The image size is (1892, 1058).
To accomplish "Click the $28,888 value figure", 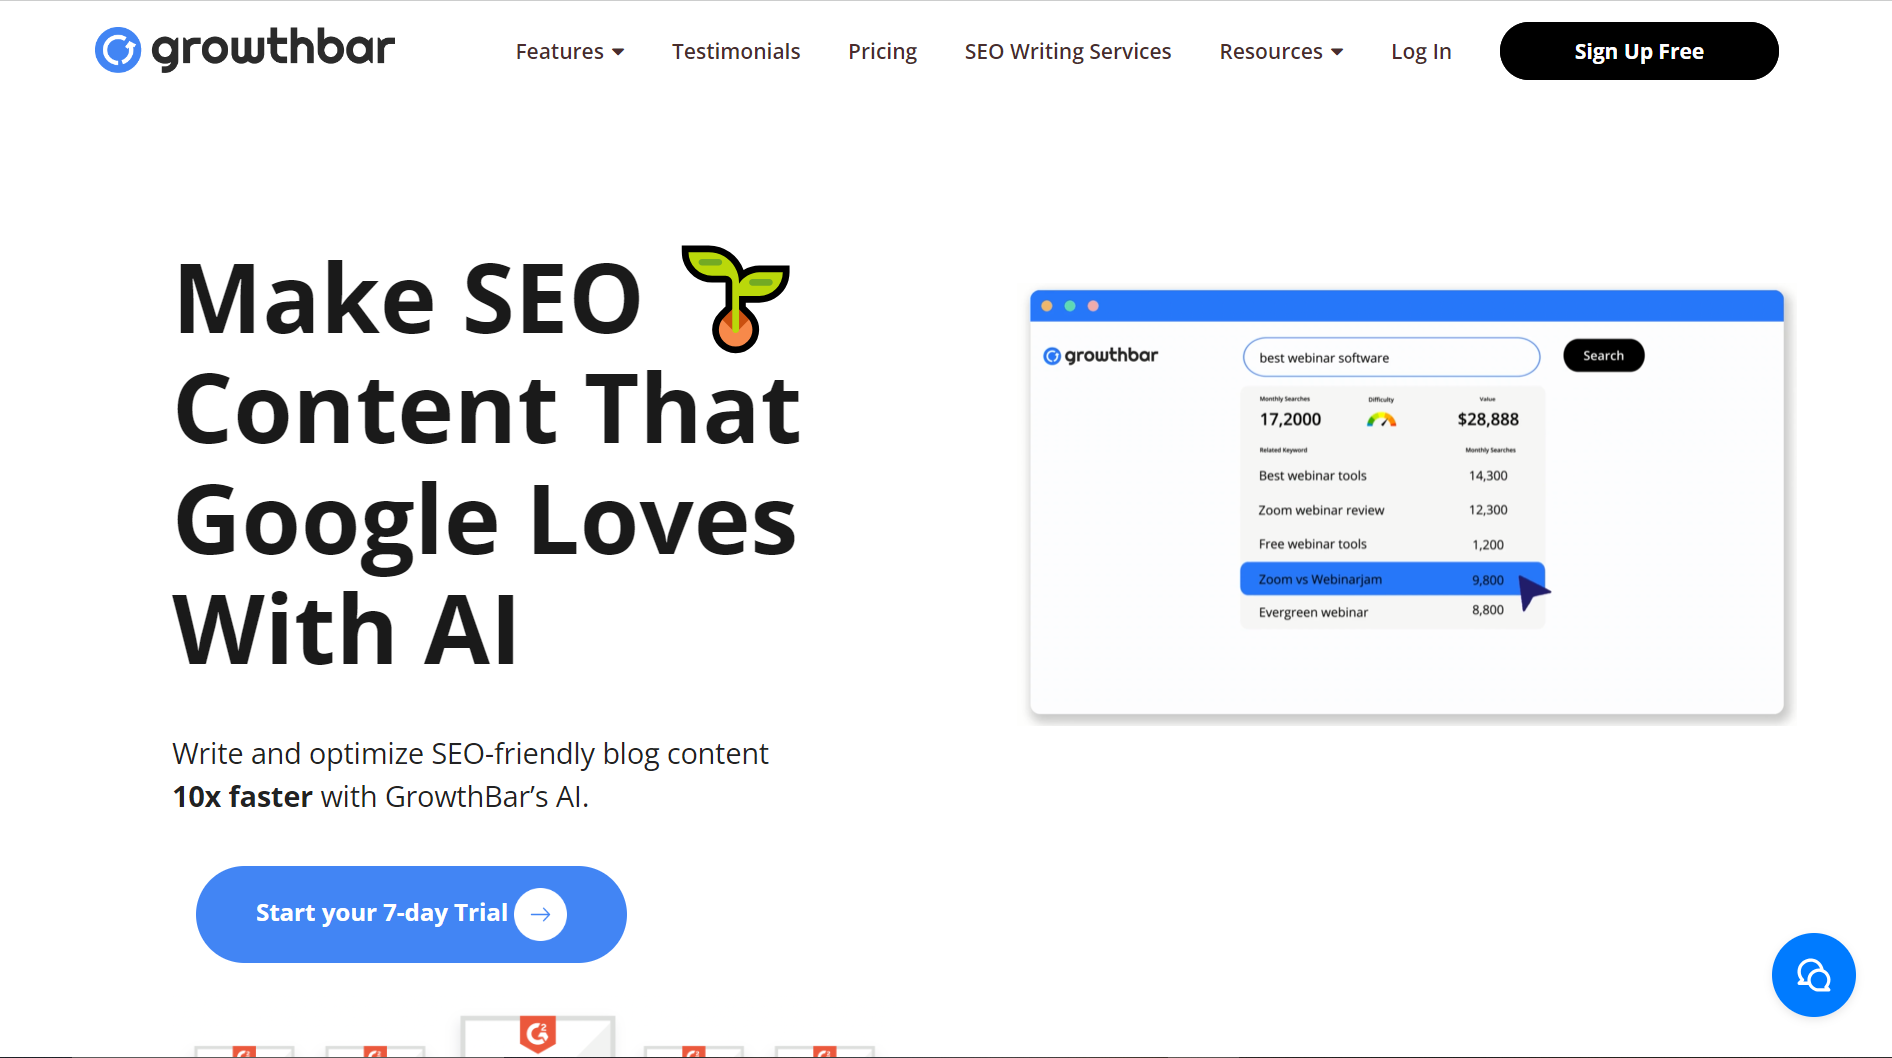I will tap(1488, 419).
